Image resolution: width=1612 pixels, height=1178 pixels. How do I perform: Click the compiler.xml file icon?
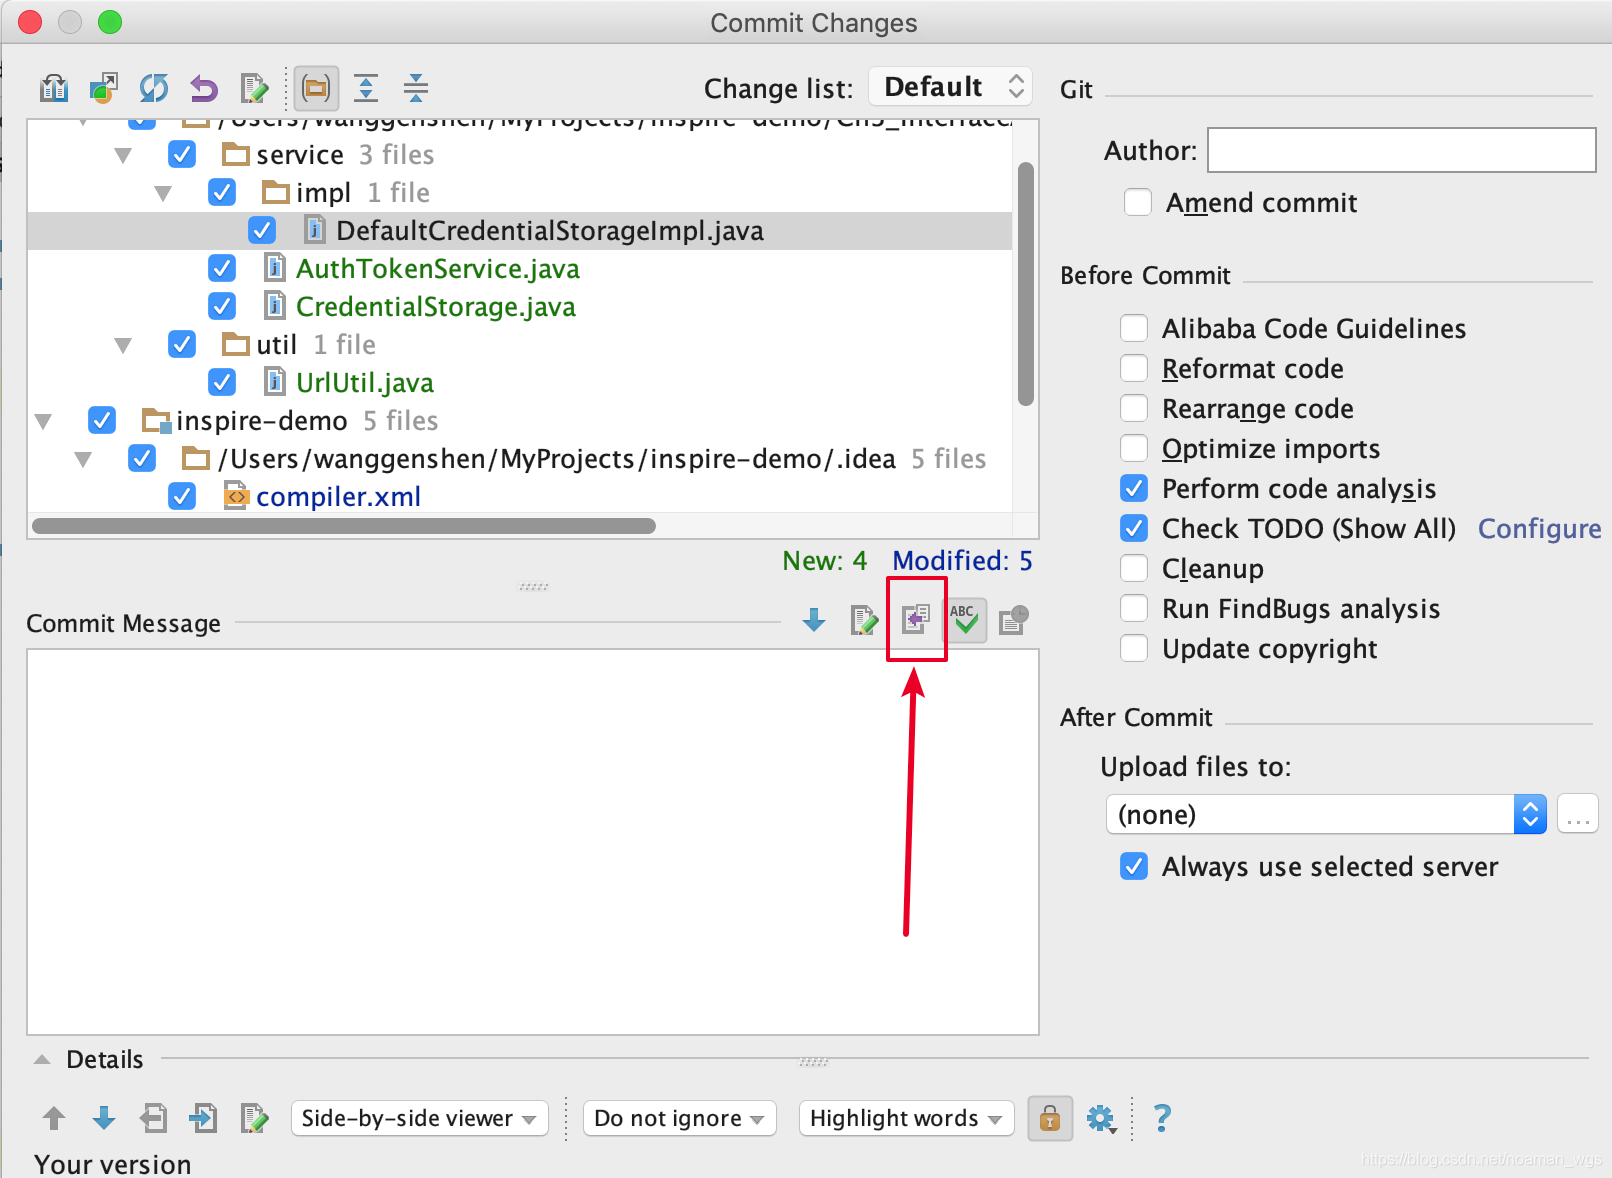click(x=235, y=496)
